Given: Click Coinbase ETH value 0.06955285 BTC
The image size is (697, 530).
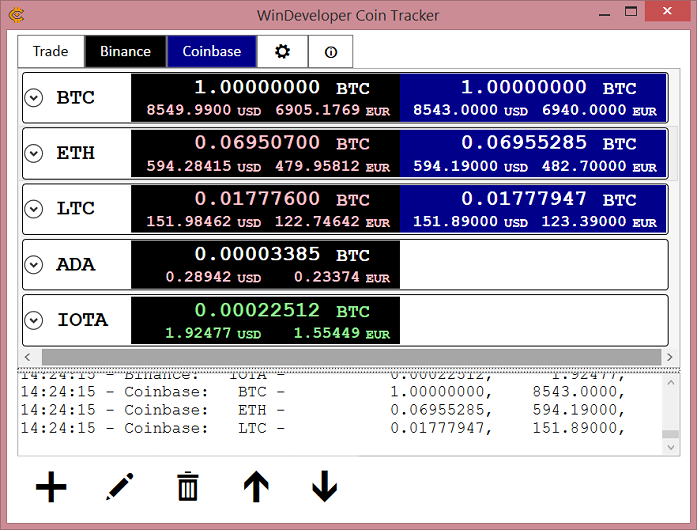Looking at the screenshot, I should click(549, 143).
